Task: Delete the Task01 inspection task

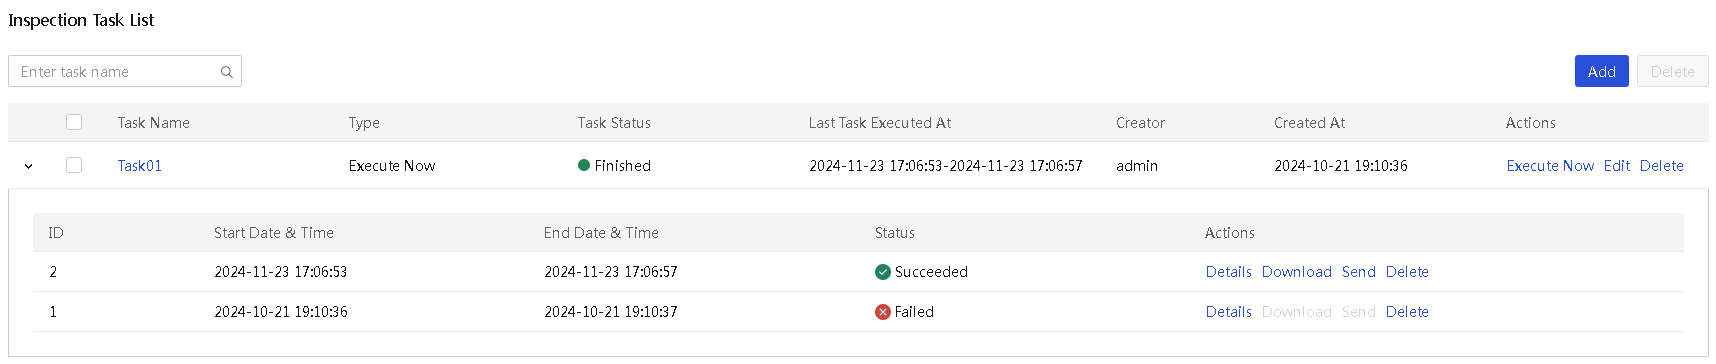Action: pyautogui.click(x=1662, y=166)
